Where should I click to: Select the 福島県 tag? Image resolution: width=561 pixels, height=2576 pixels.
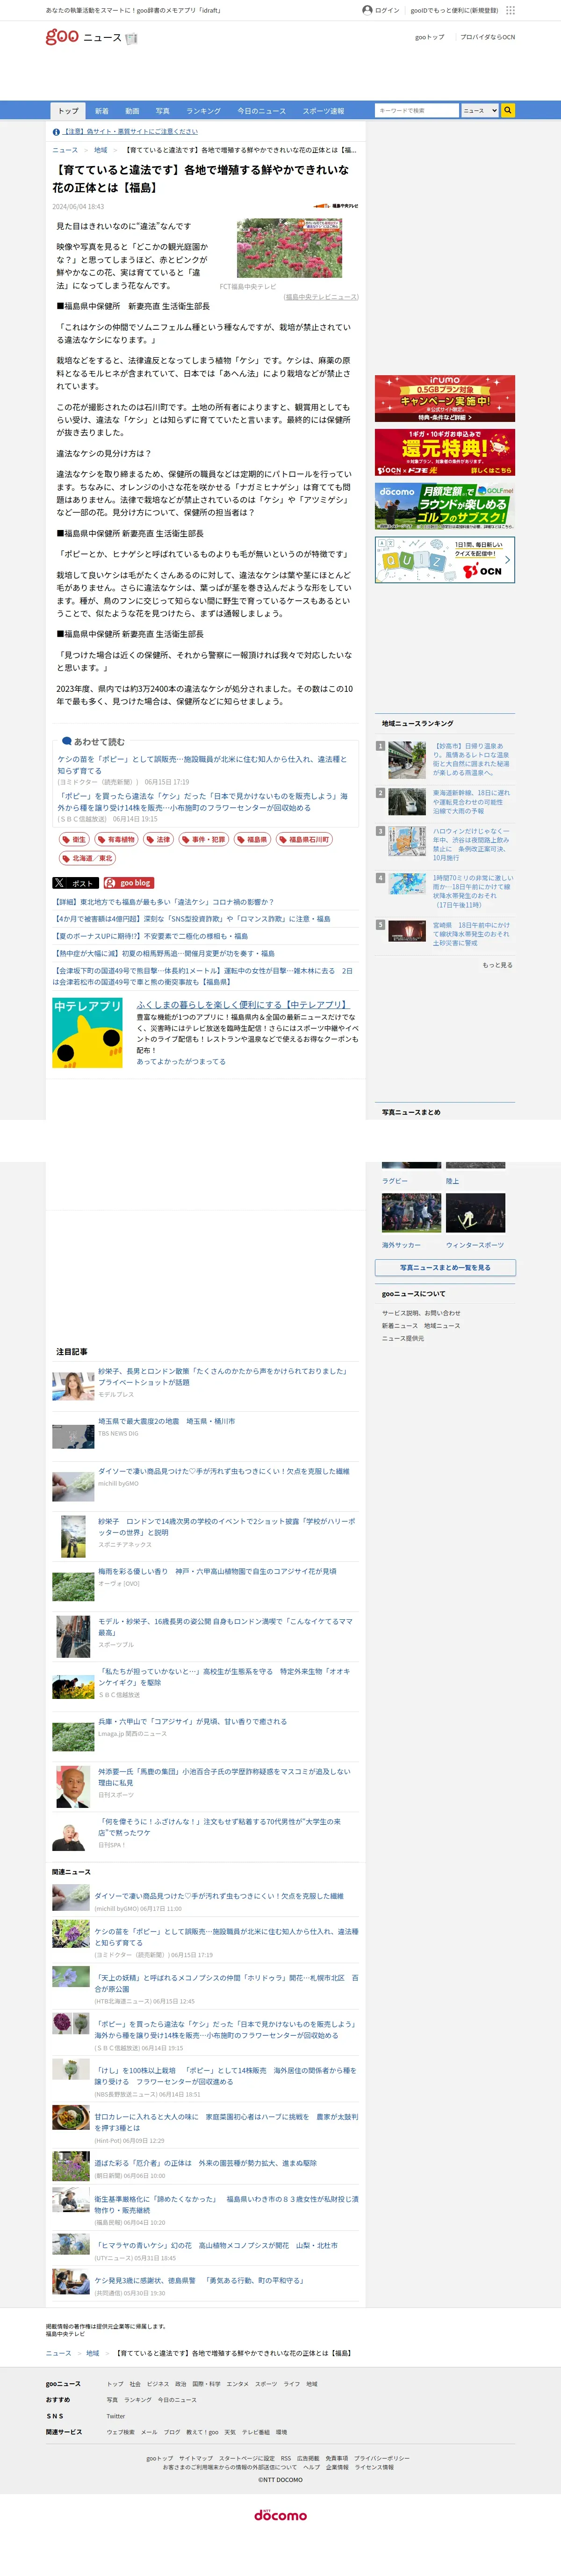click(253, 839)
